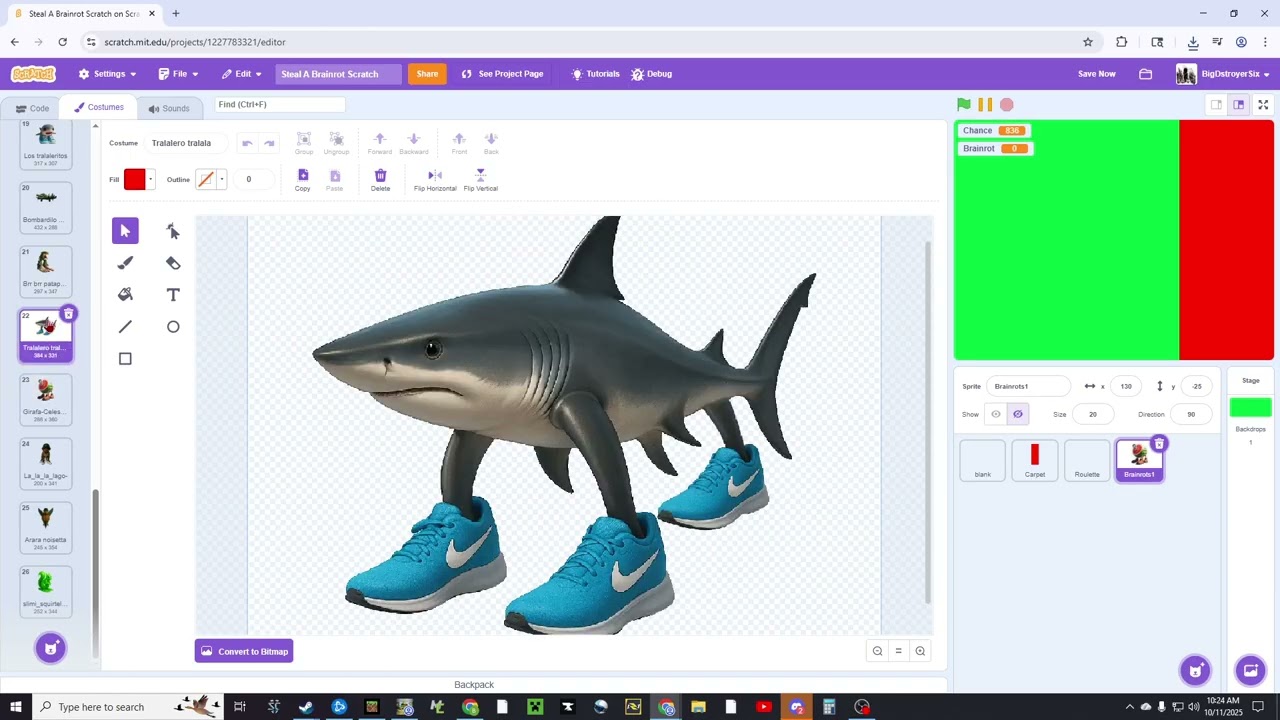Switch to the Code tab
Screen dimensions: 1280x720
[x=32, y=108]
